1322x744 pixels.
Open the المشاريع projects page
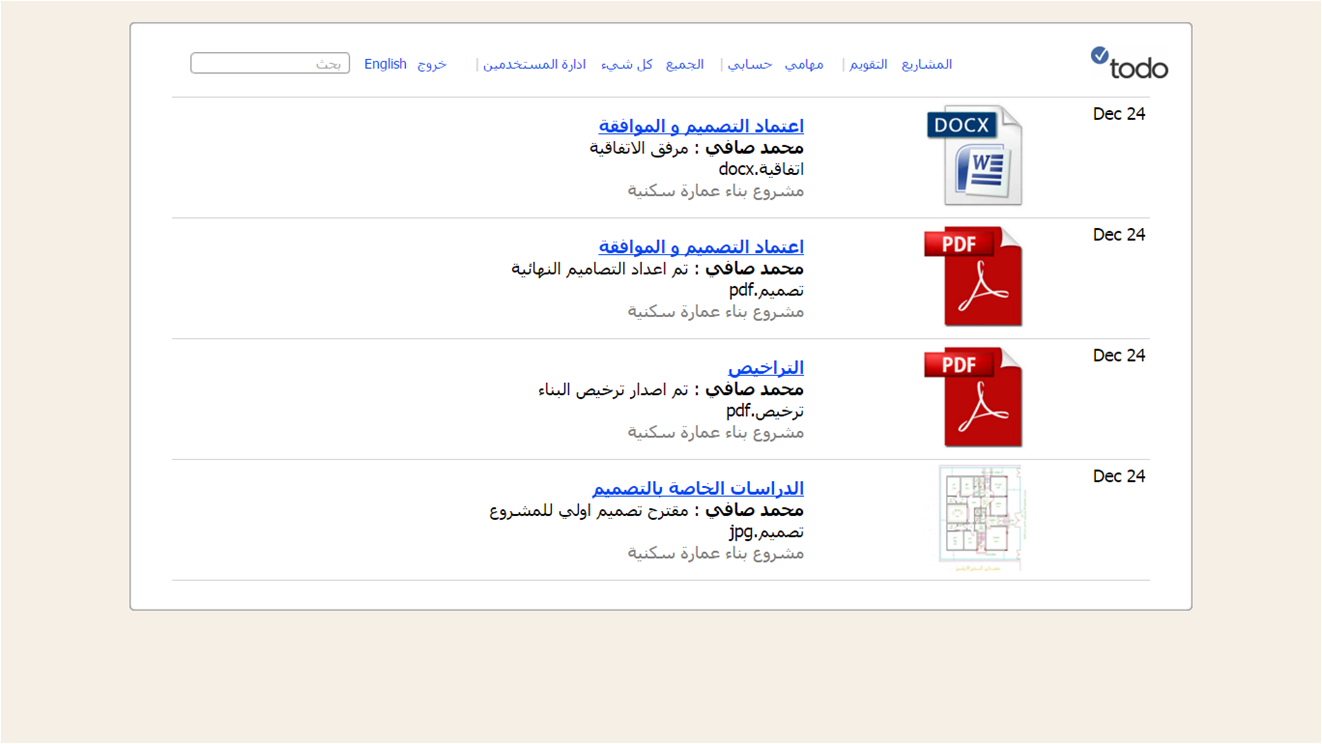[x=927, y=64]
